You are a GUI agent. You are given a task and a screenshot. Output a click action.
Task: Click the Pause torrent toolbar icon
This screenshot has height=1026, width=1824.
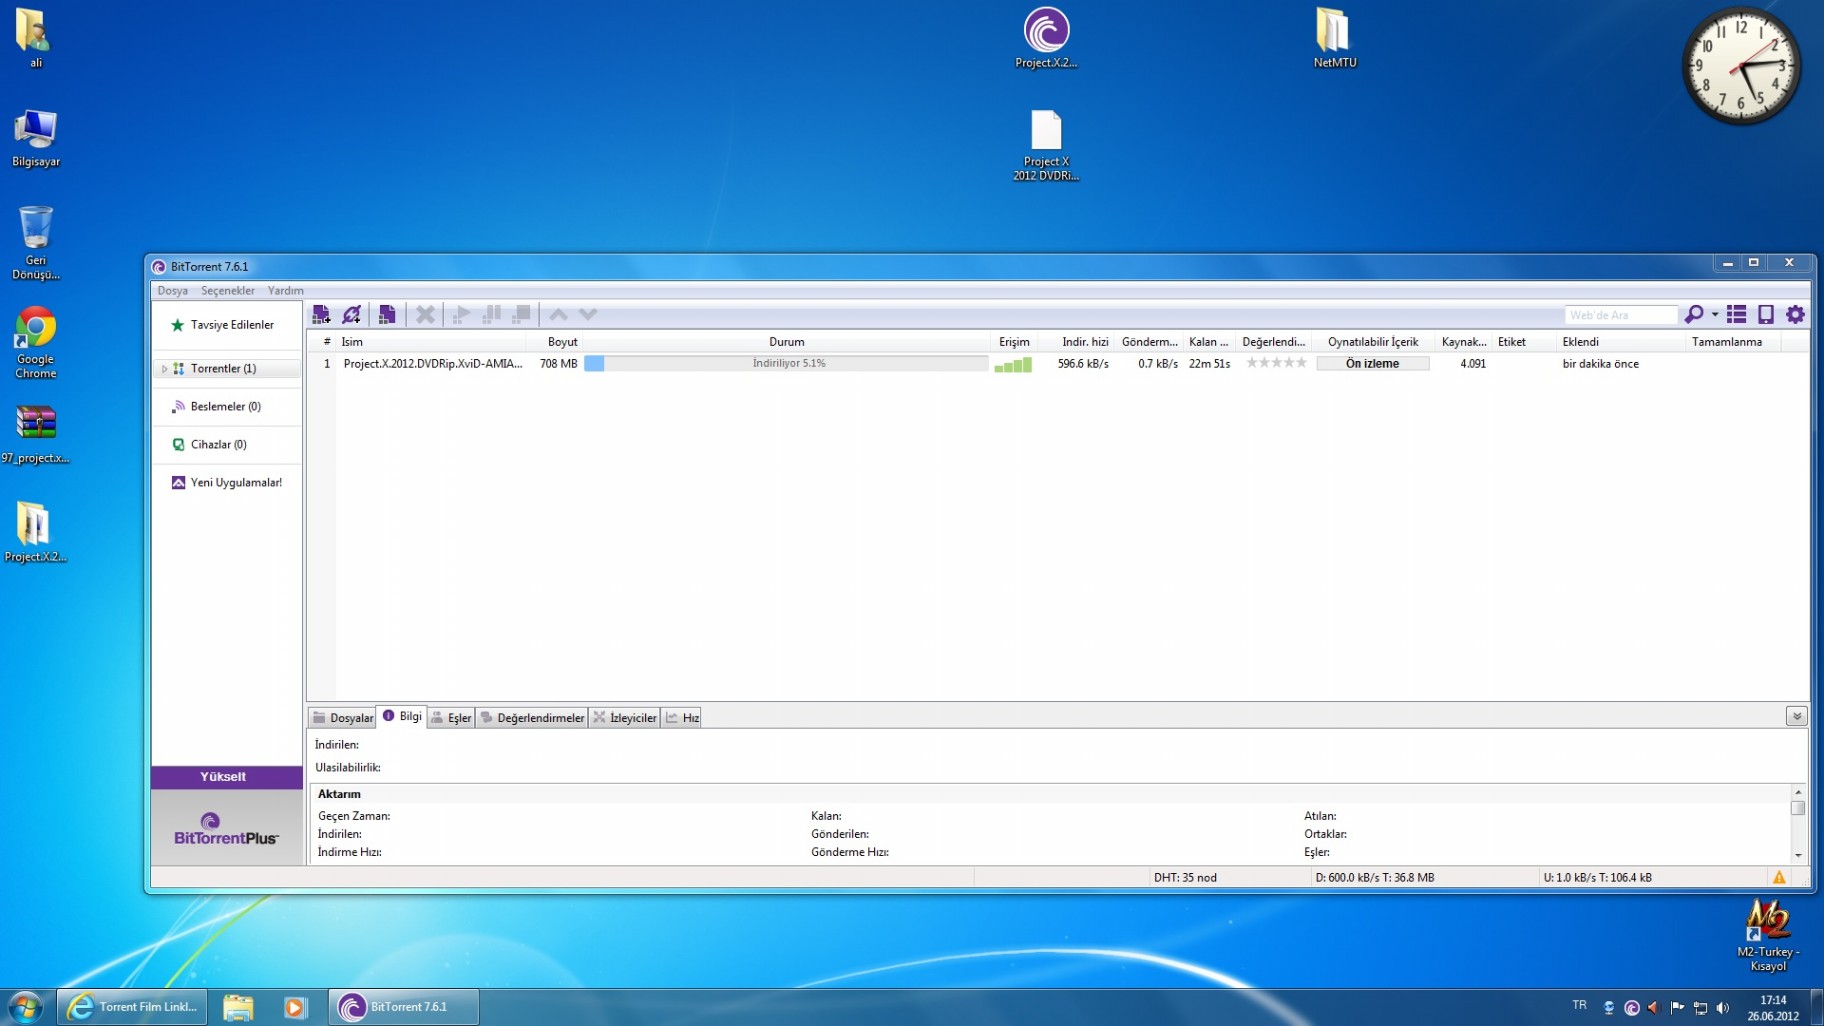(491, 314)
